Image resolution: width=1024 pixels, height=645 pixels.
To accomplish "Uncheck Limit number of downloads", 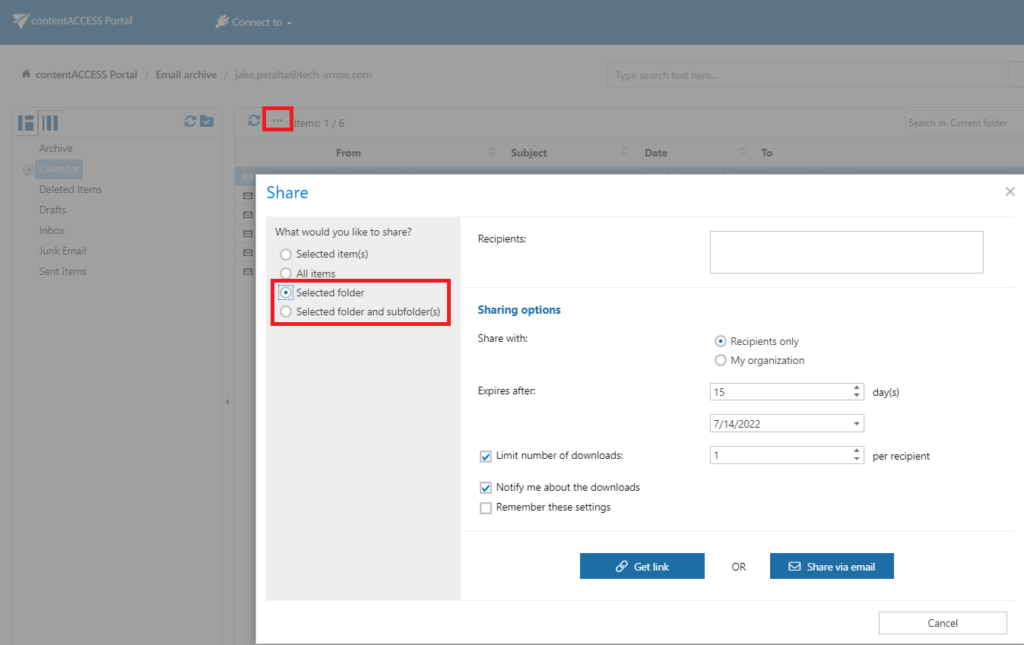I will [486, 455].
